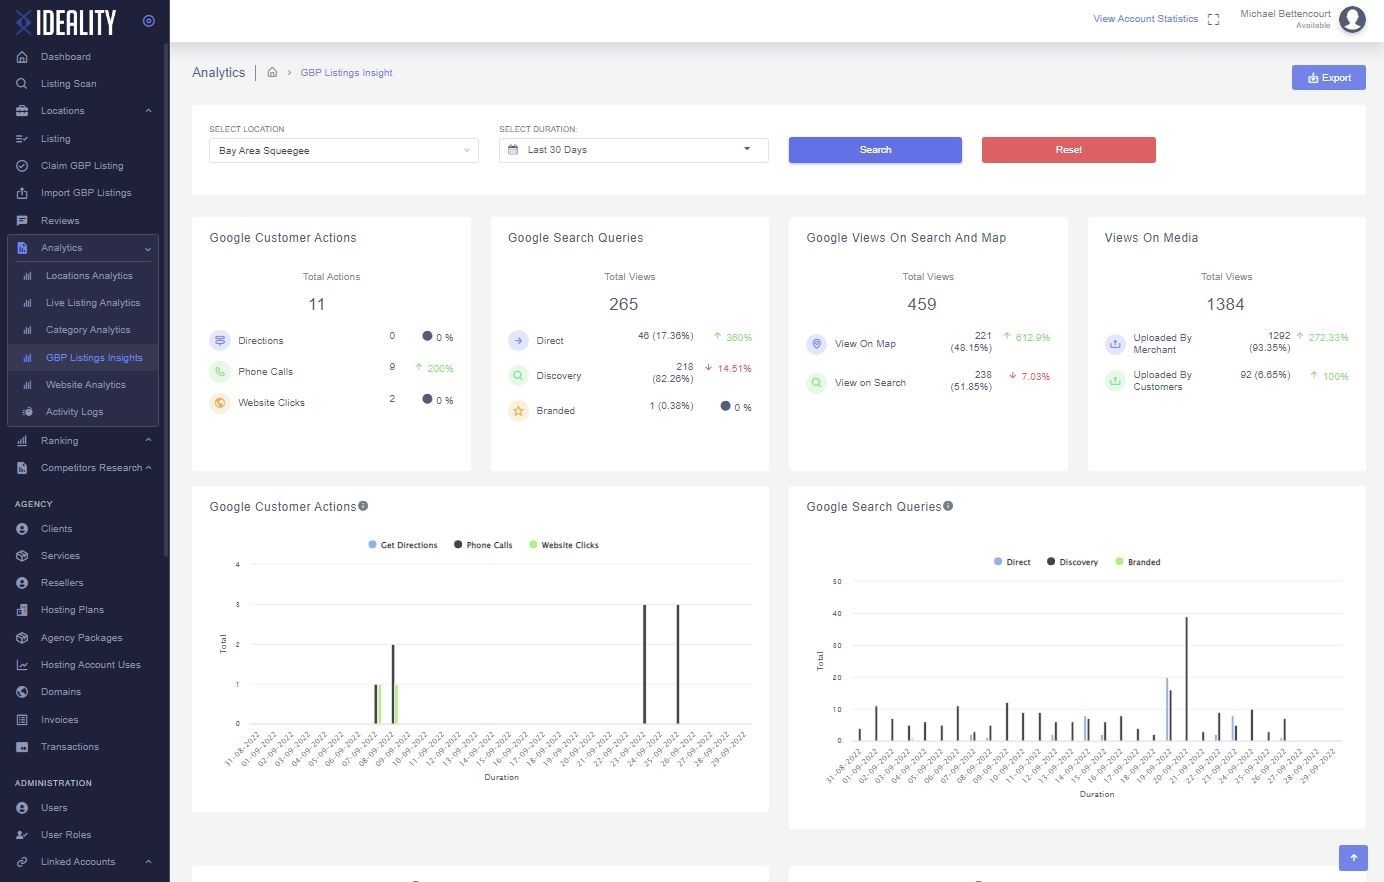Click the Invoices list icon
This screenshot has width=1384, height=882.
tap(22, 720)
